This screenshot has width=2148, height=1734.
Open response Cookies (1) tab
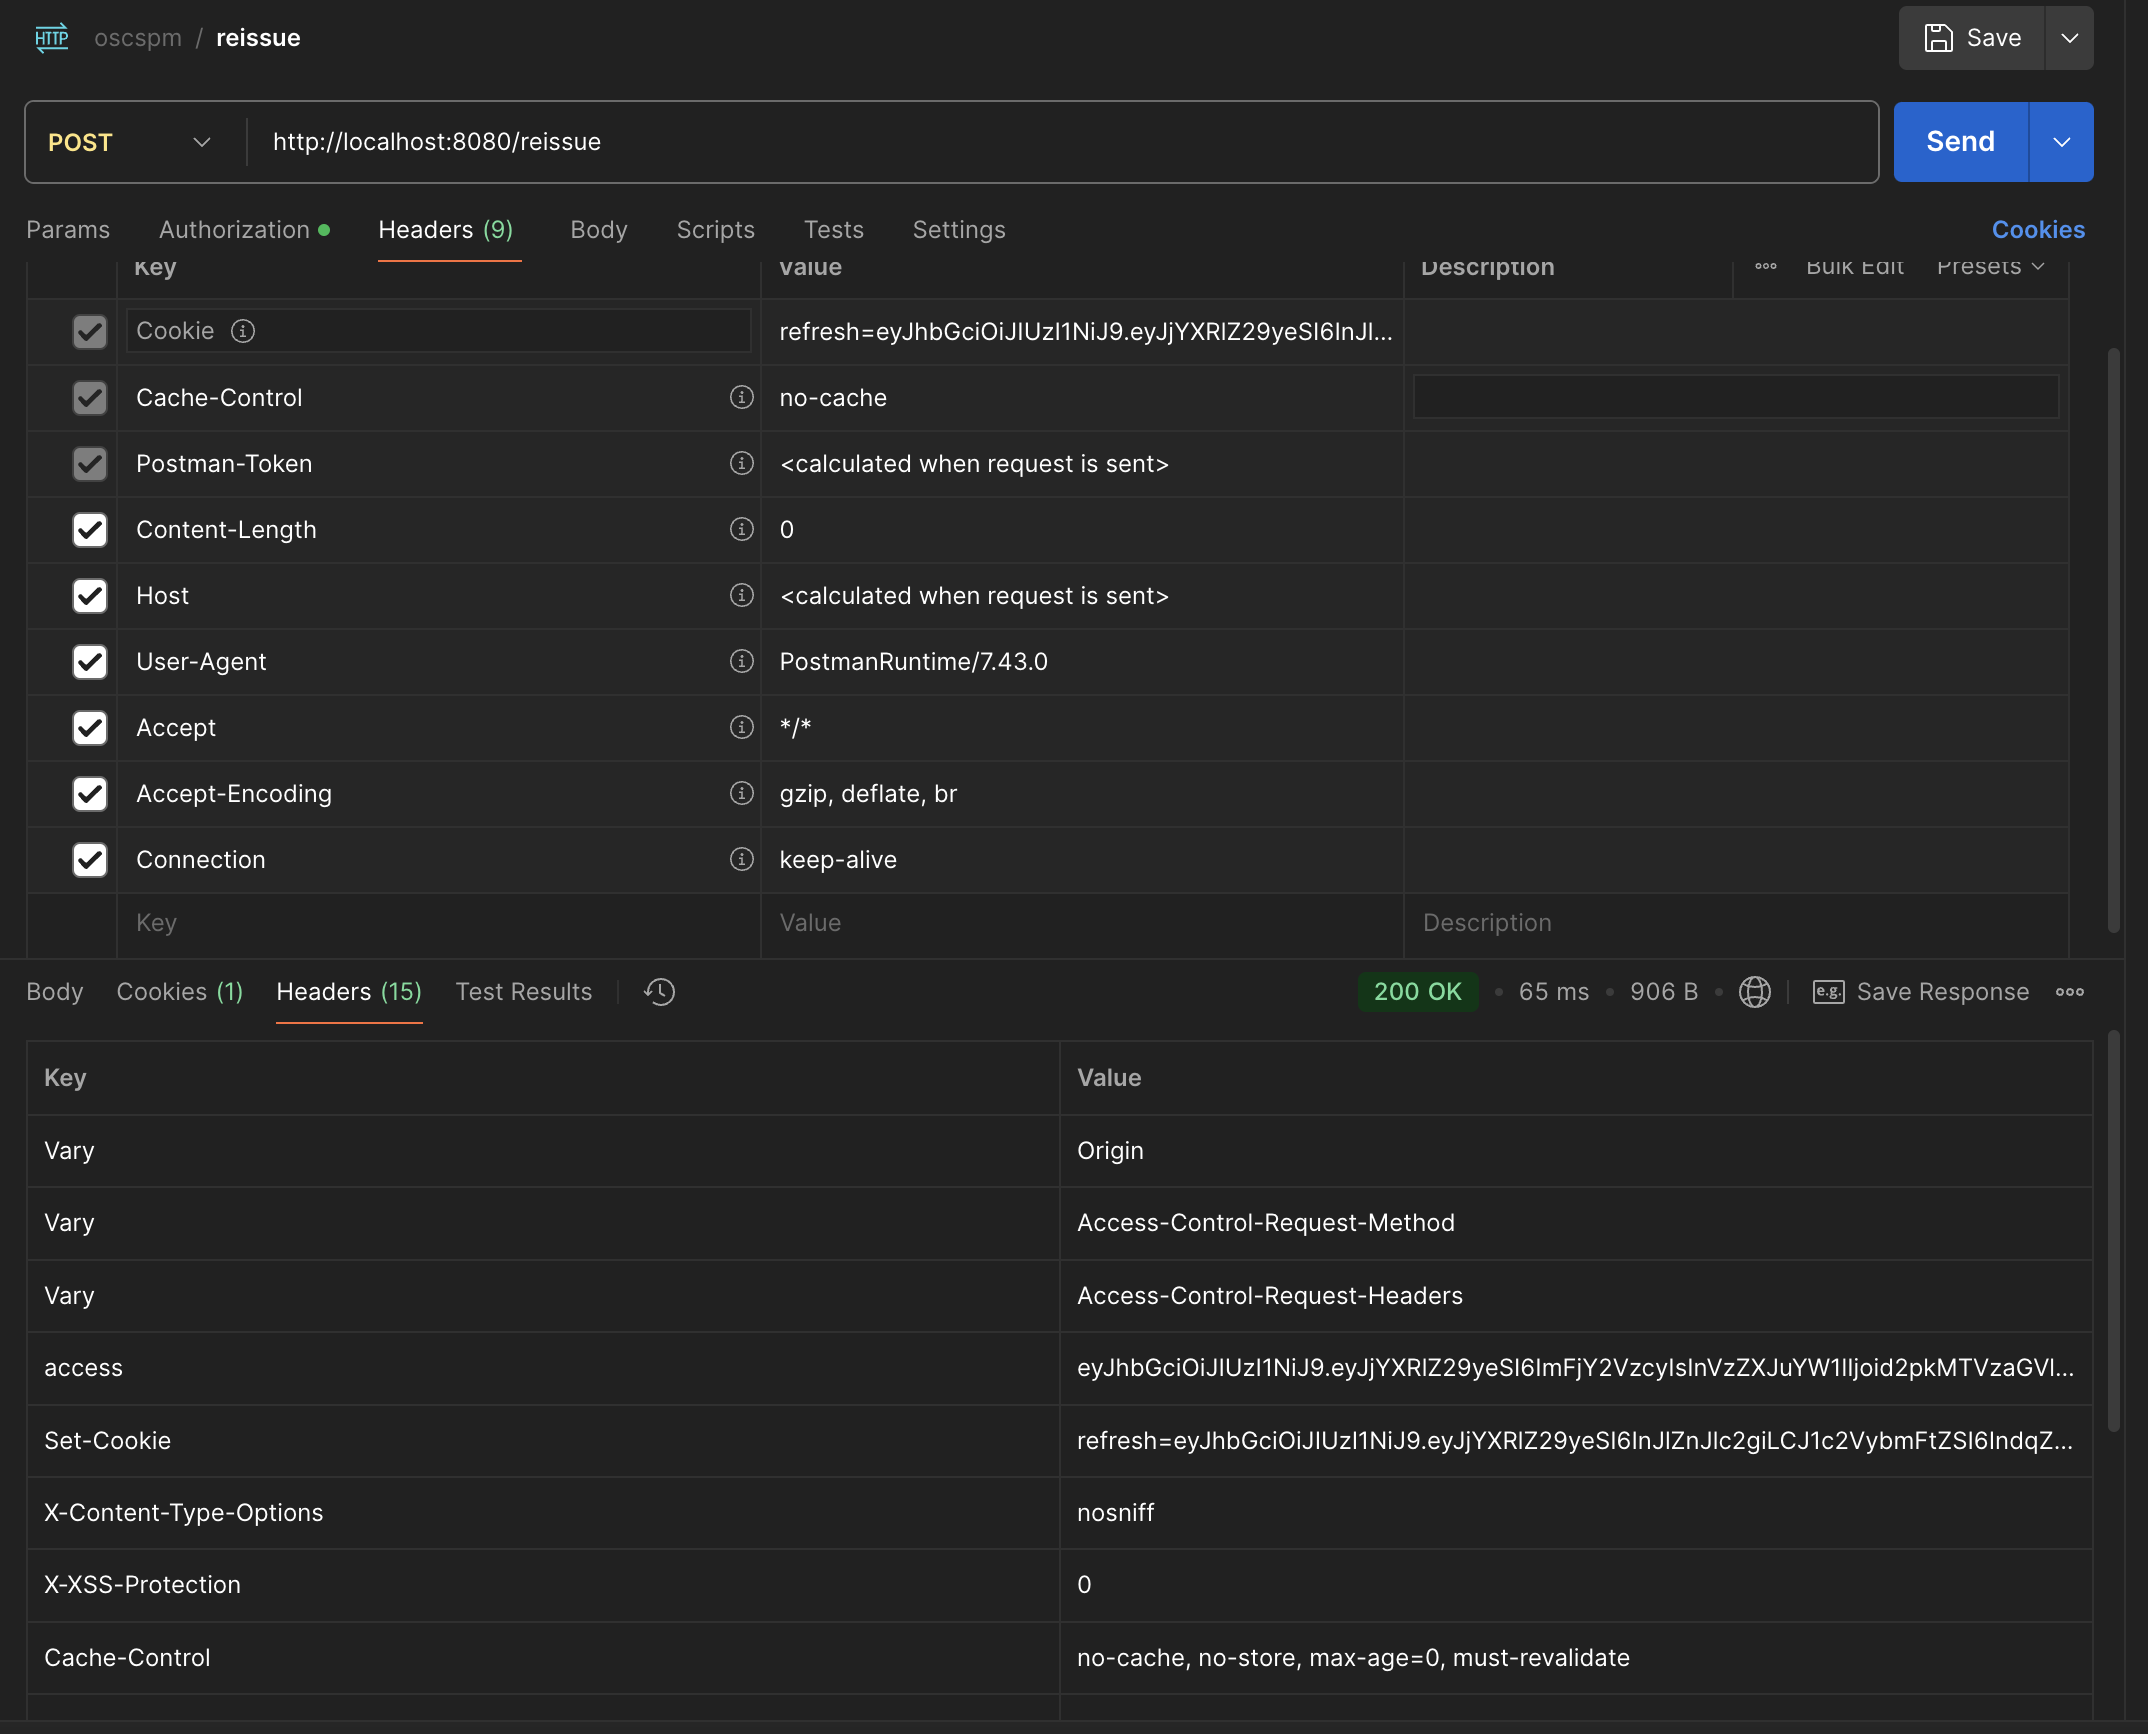point(179,992)
